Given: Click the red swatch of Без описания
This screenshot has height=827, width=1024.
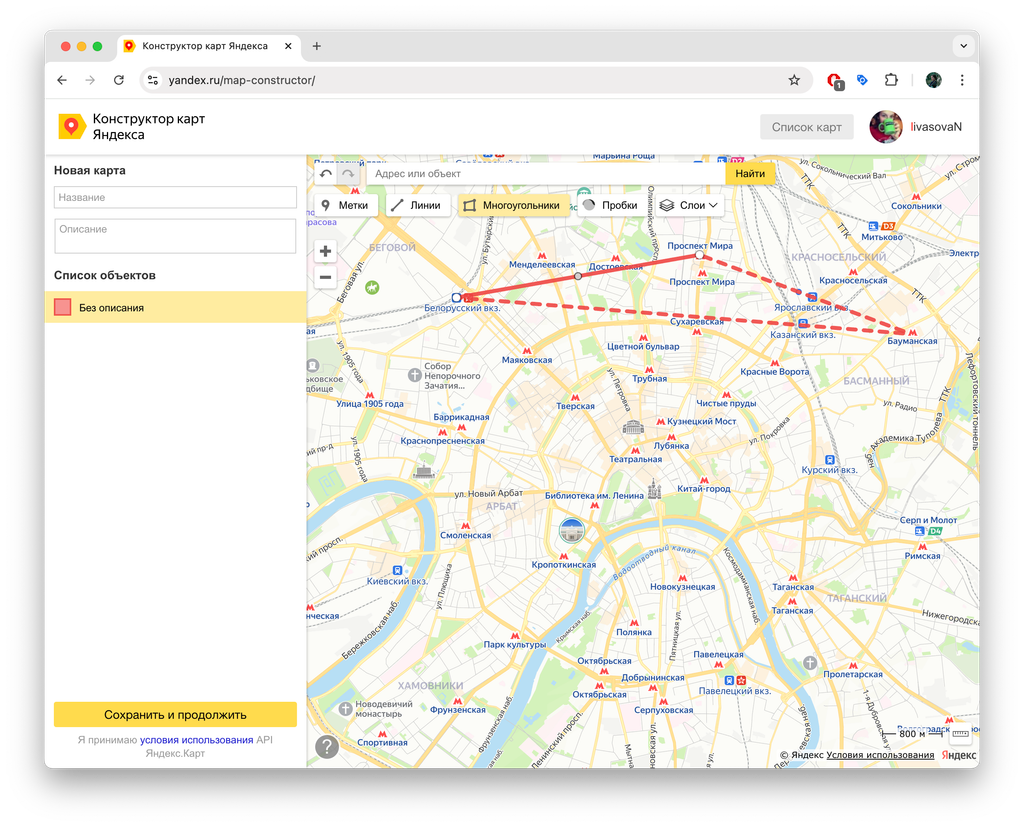Looking at the screenshot, I should click(63, 307).
